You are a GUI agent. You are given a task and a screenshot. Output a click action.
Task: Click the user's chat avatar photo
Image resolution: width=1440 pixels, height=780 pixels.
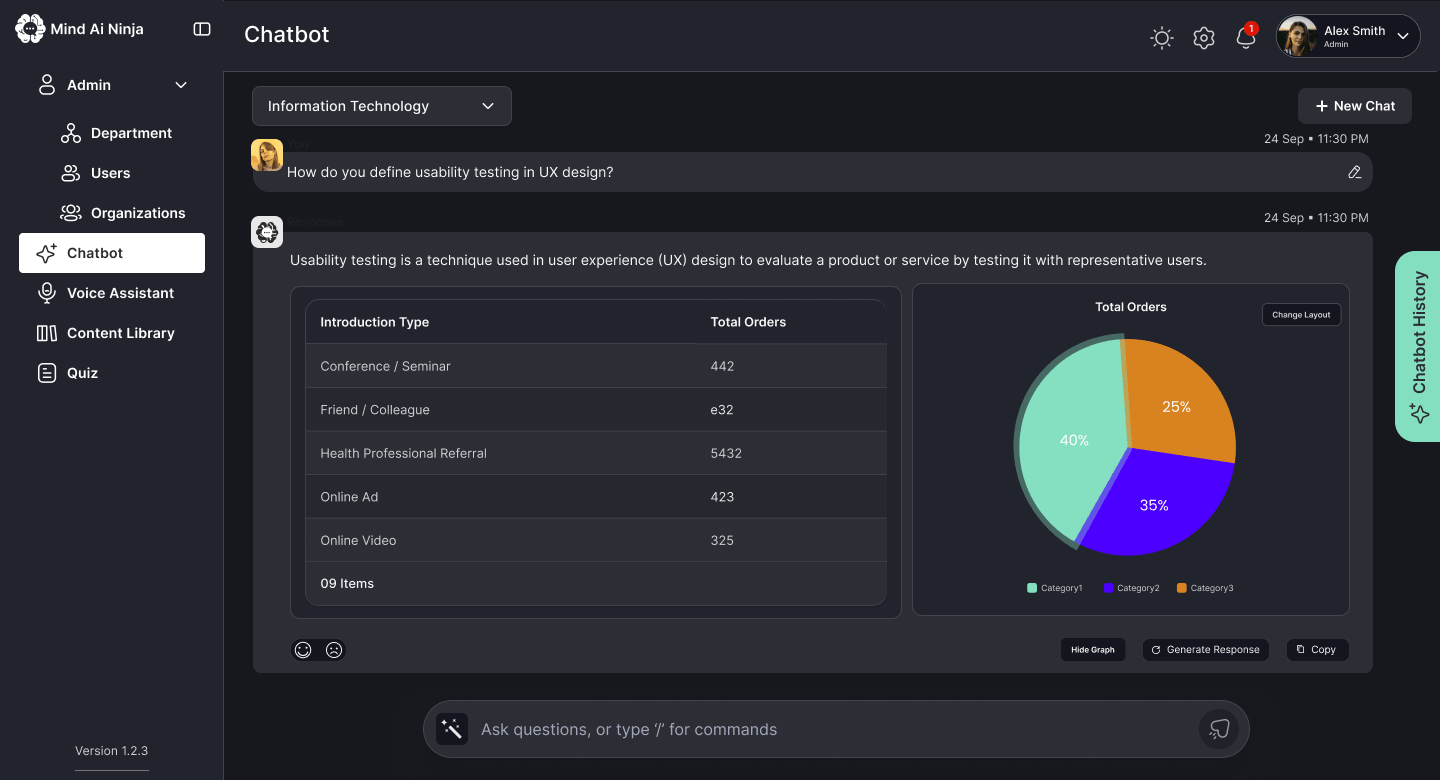coord(267,155)
